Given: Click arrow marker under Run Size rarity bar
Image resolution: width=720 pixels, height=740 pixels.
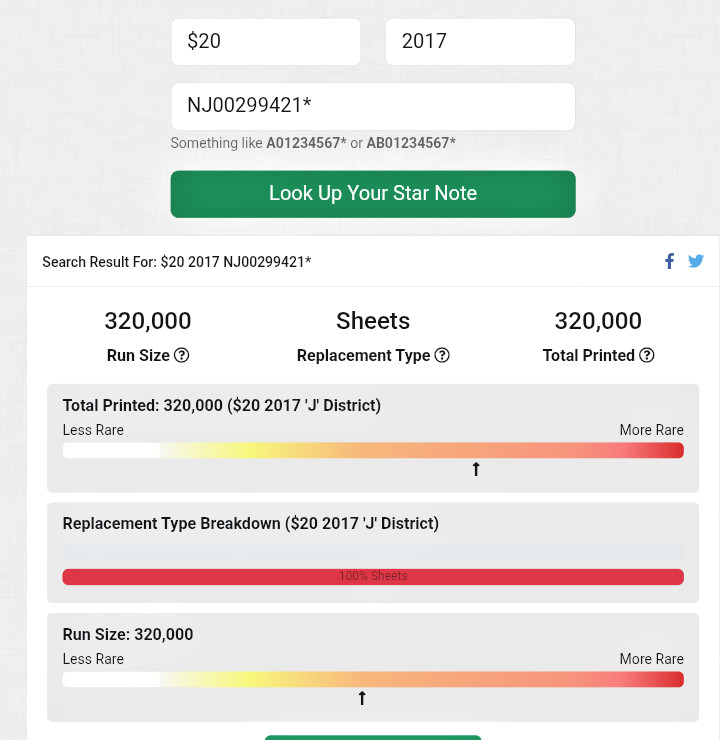Looking at the screenshot, I should point(362,698).
